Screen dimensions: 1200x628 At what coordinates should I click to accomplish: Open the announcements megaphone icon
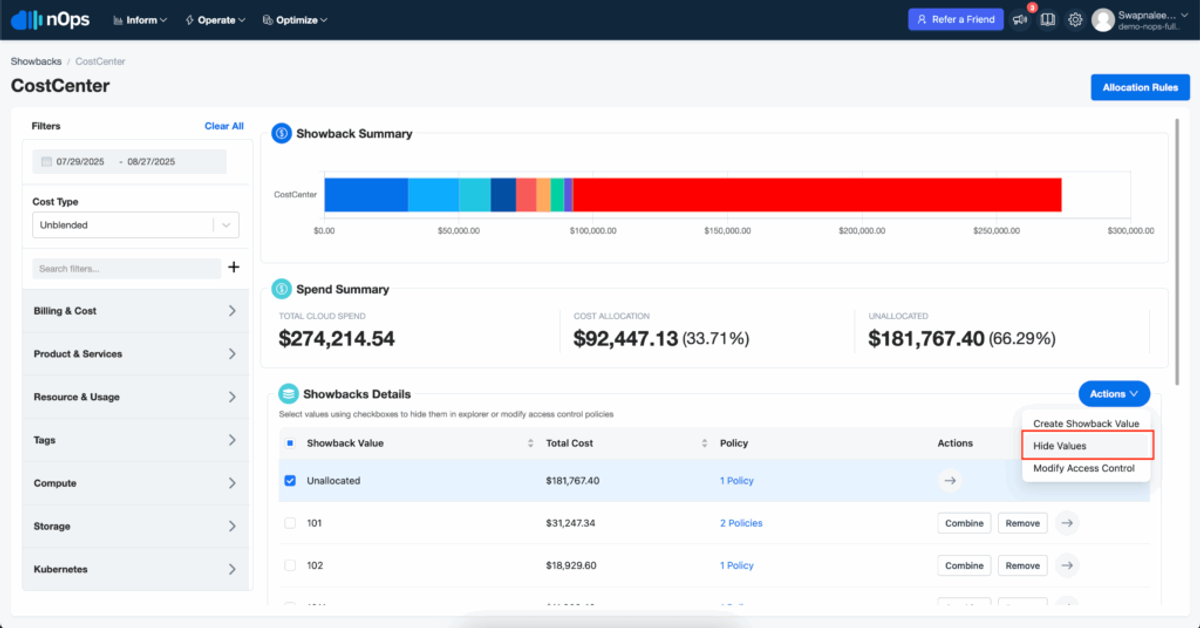(1020, 19)
